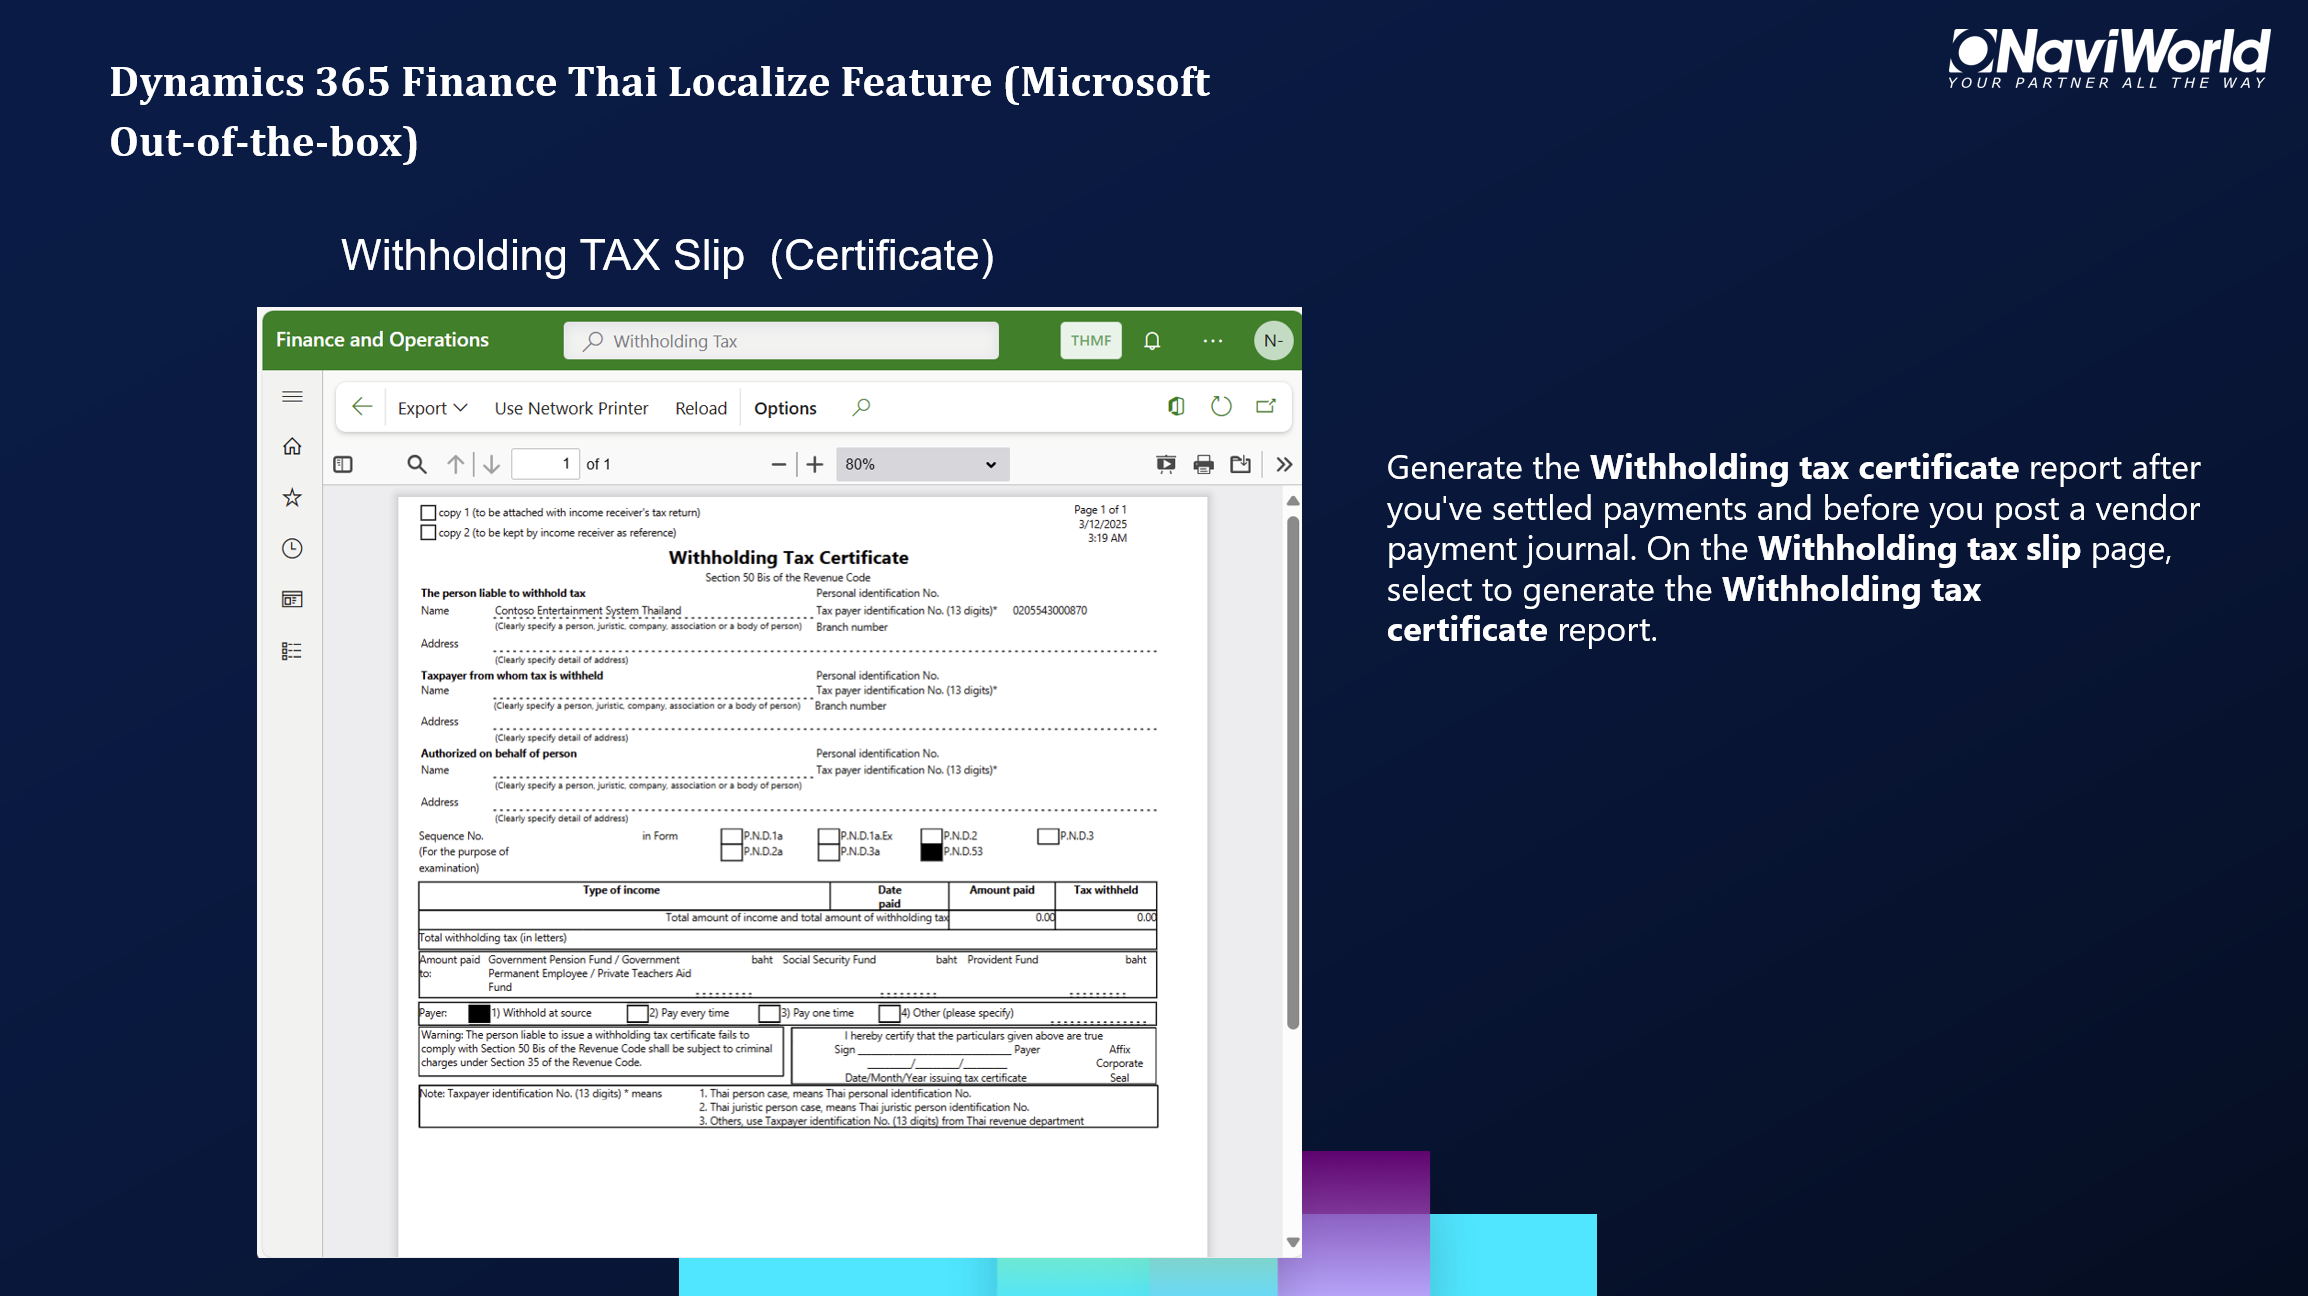Check the P.N.D.2a checkbox

pos(731,852)
